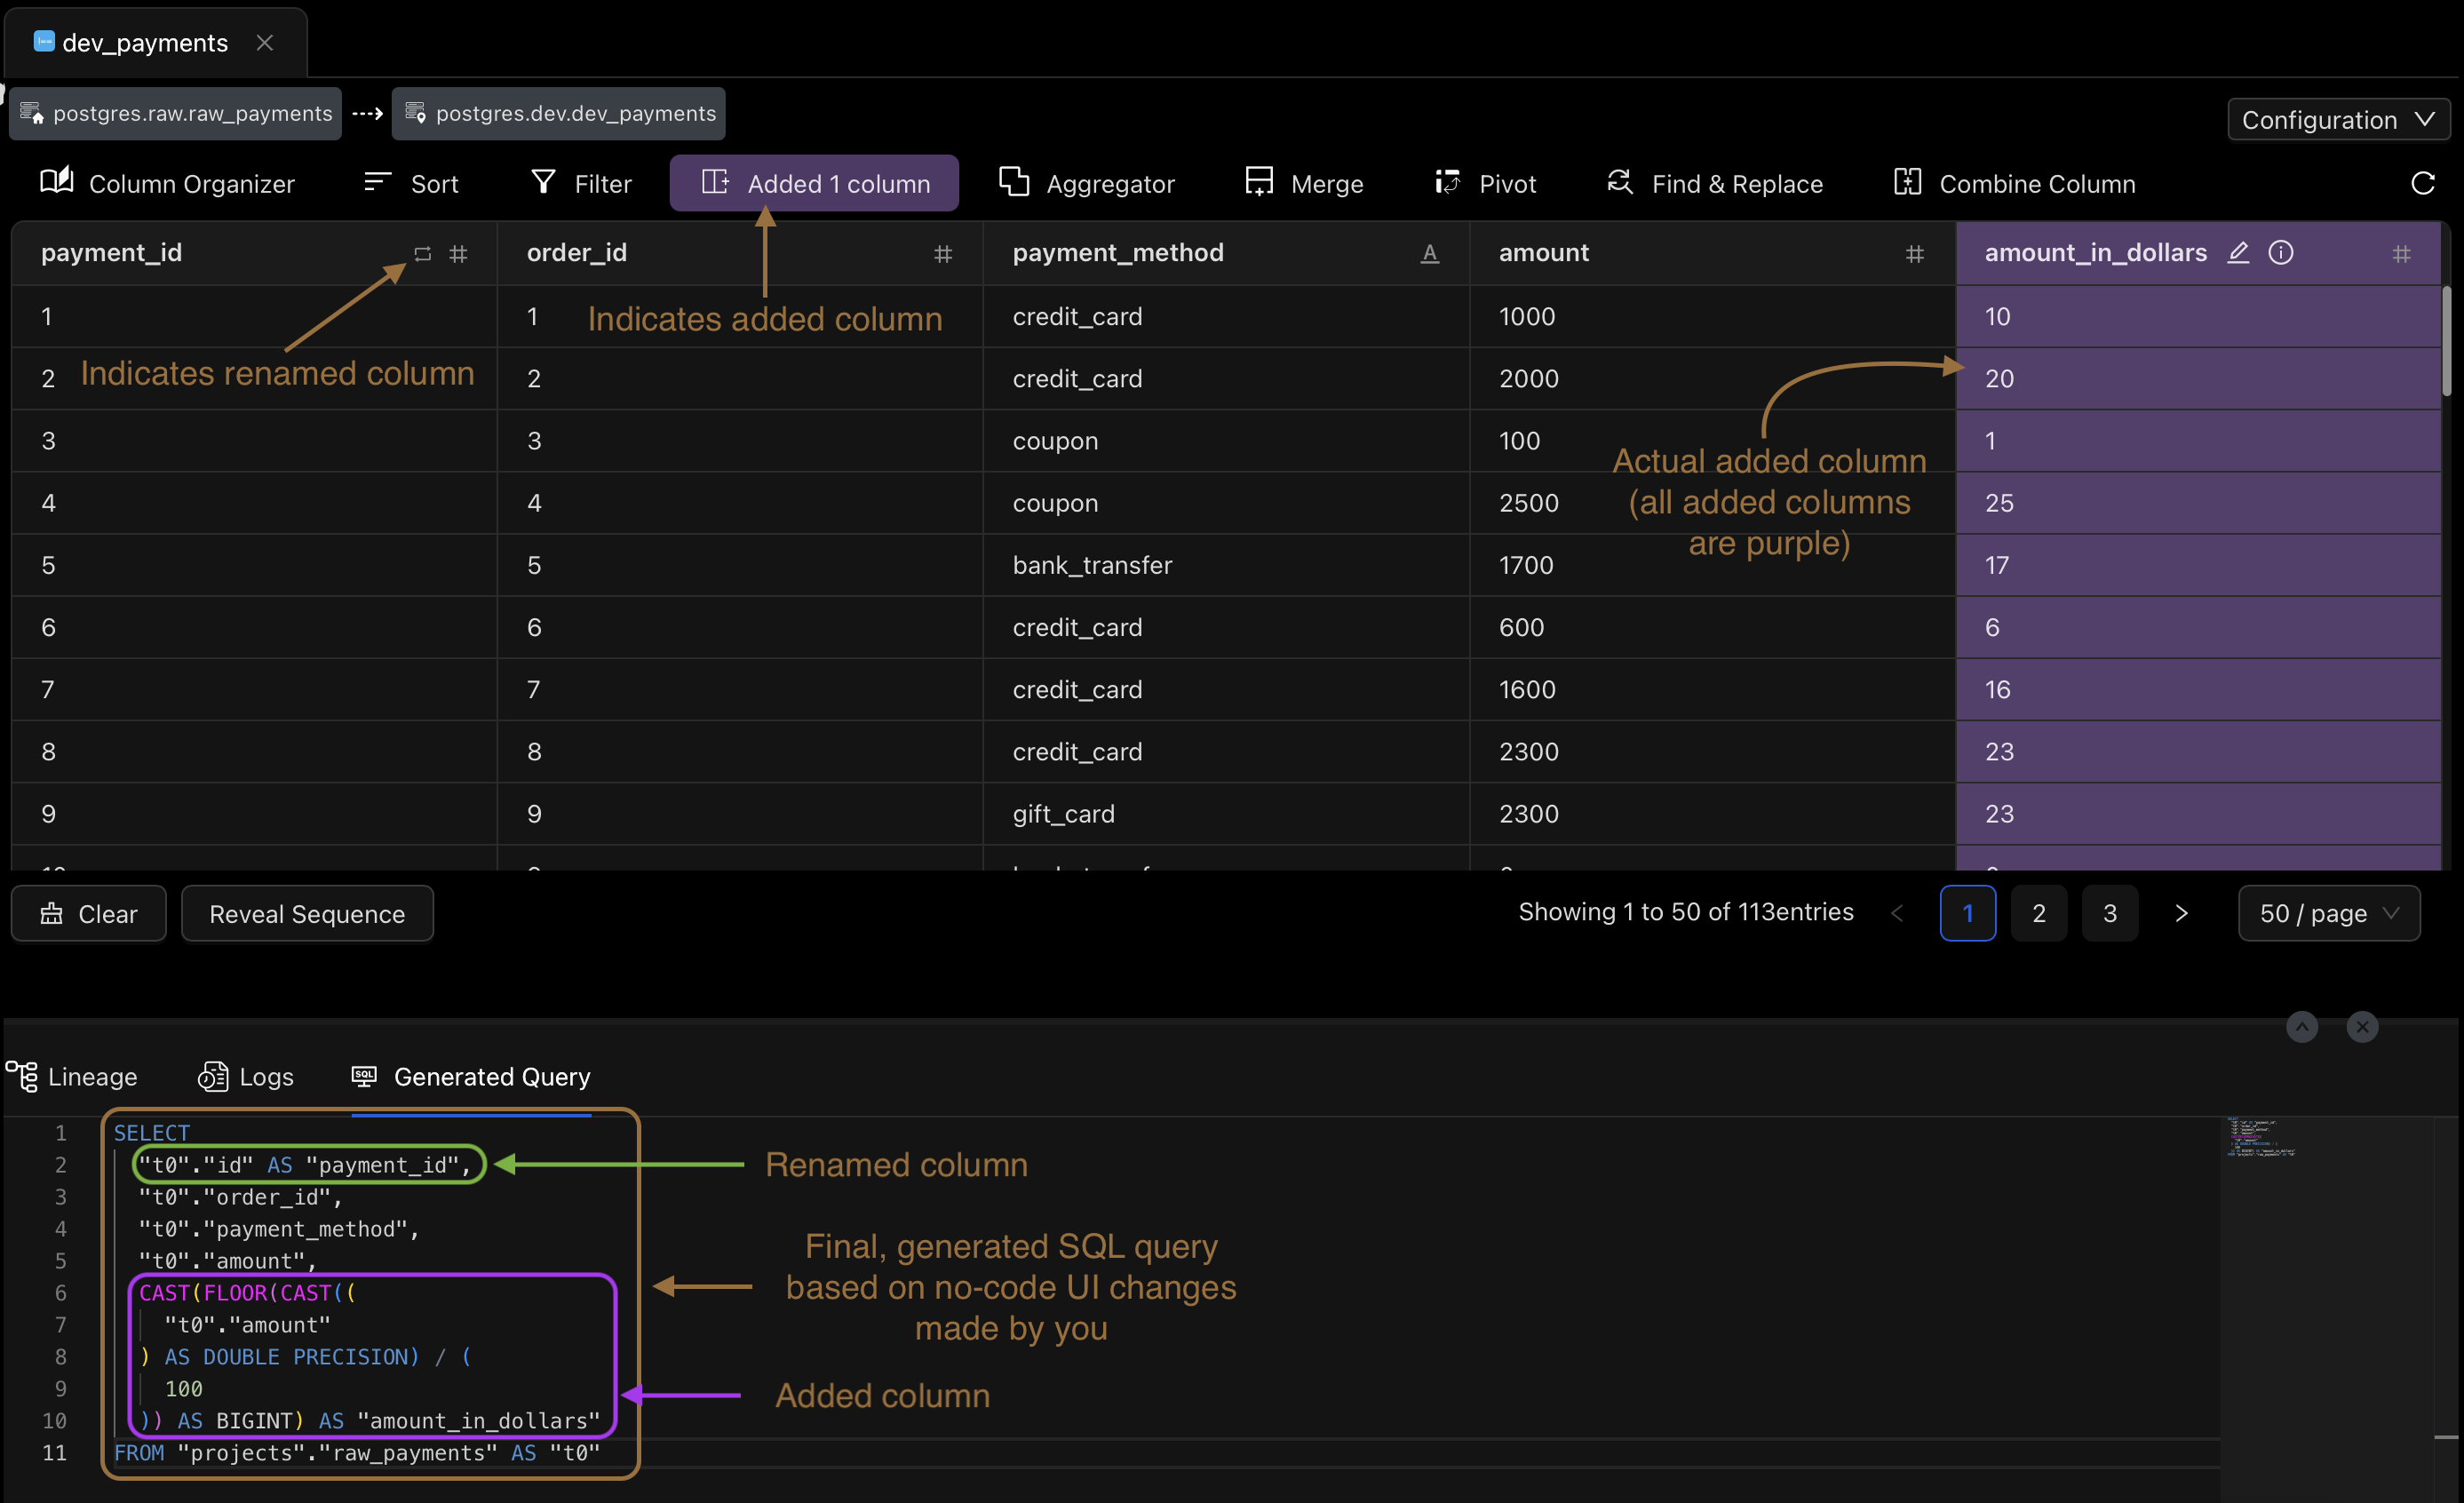Open the Find & Replace tool
The width and height of the screenshot is (2464, 1503).
(1715, 183)
